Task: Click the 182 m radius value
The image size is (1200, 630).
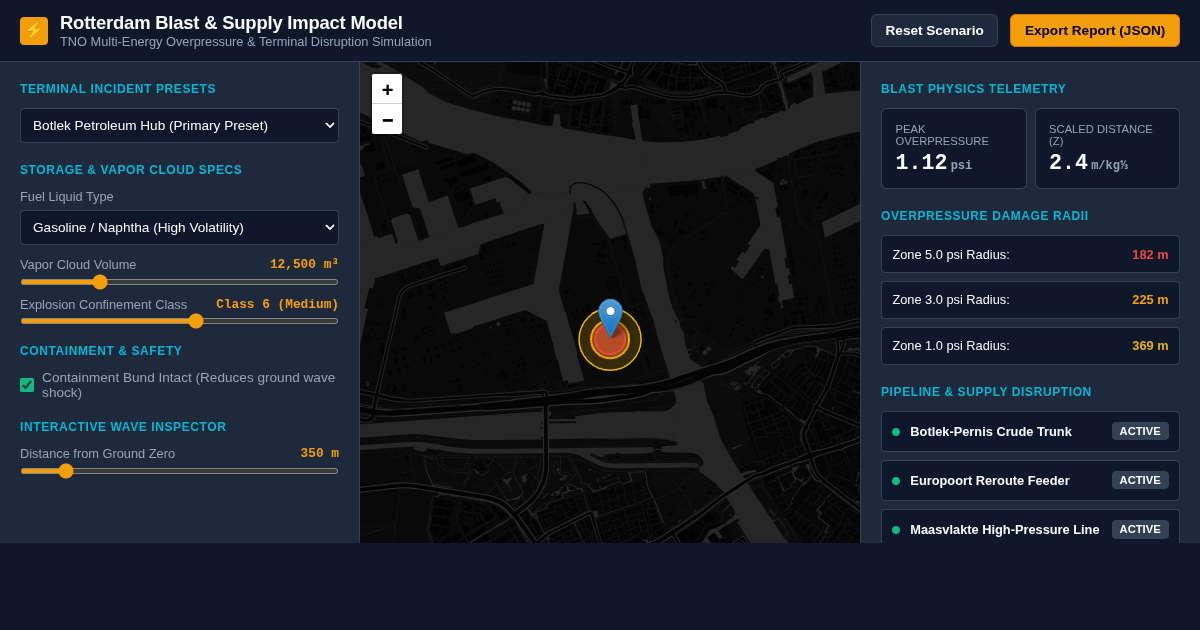Action: [x=1150, y=254]
